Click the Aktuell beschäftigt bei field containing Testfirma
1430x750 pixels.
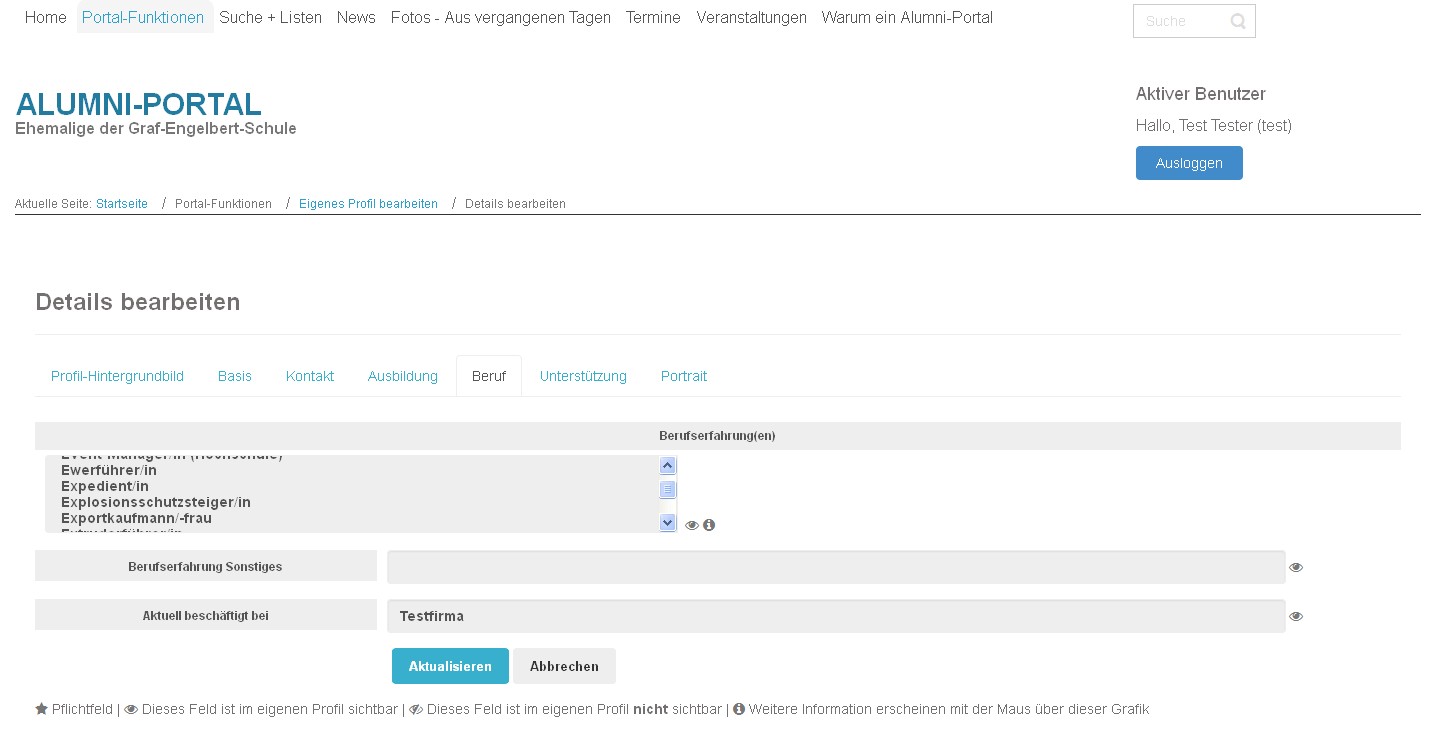coord(836,616)
